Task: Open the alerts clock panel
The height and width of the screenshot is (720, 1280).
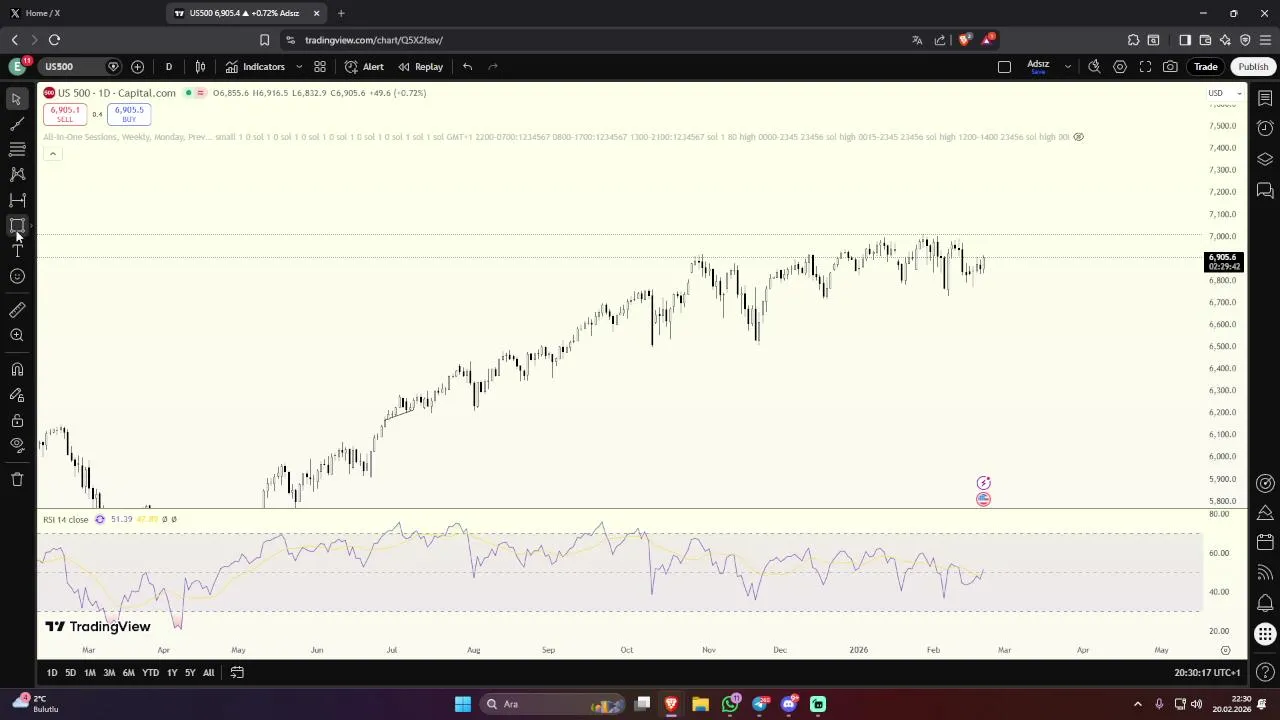Action: 1265,128
